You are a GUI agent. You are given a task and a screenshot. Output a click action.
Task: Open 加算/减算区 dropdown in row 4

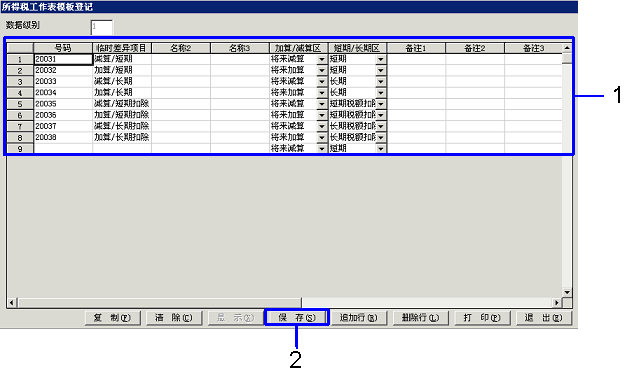[x=322, y=93]
